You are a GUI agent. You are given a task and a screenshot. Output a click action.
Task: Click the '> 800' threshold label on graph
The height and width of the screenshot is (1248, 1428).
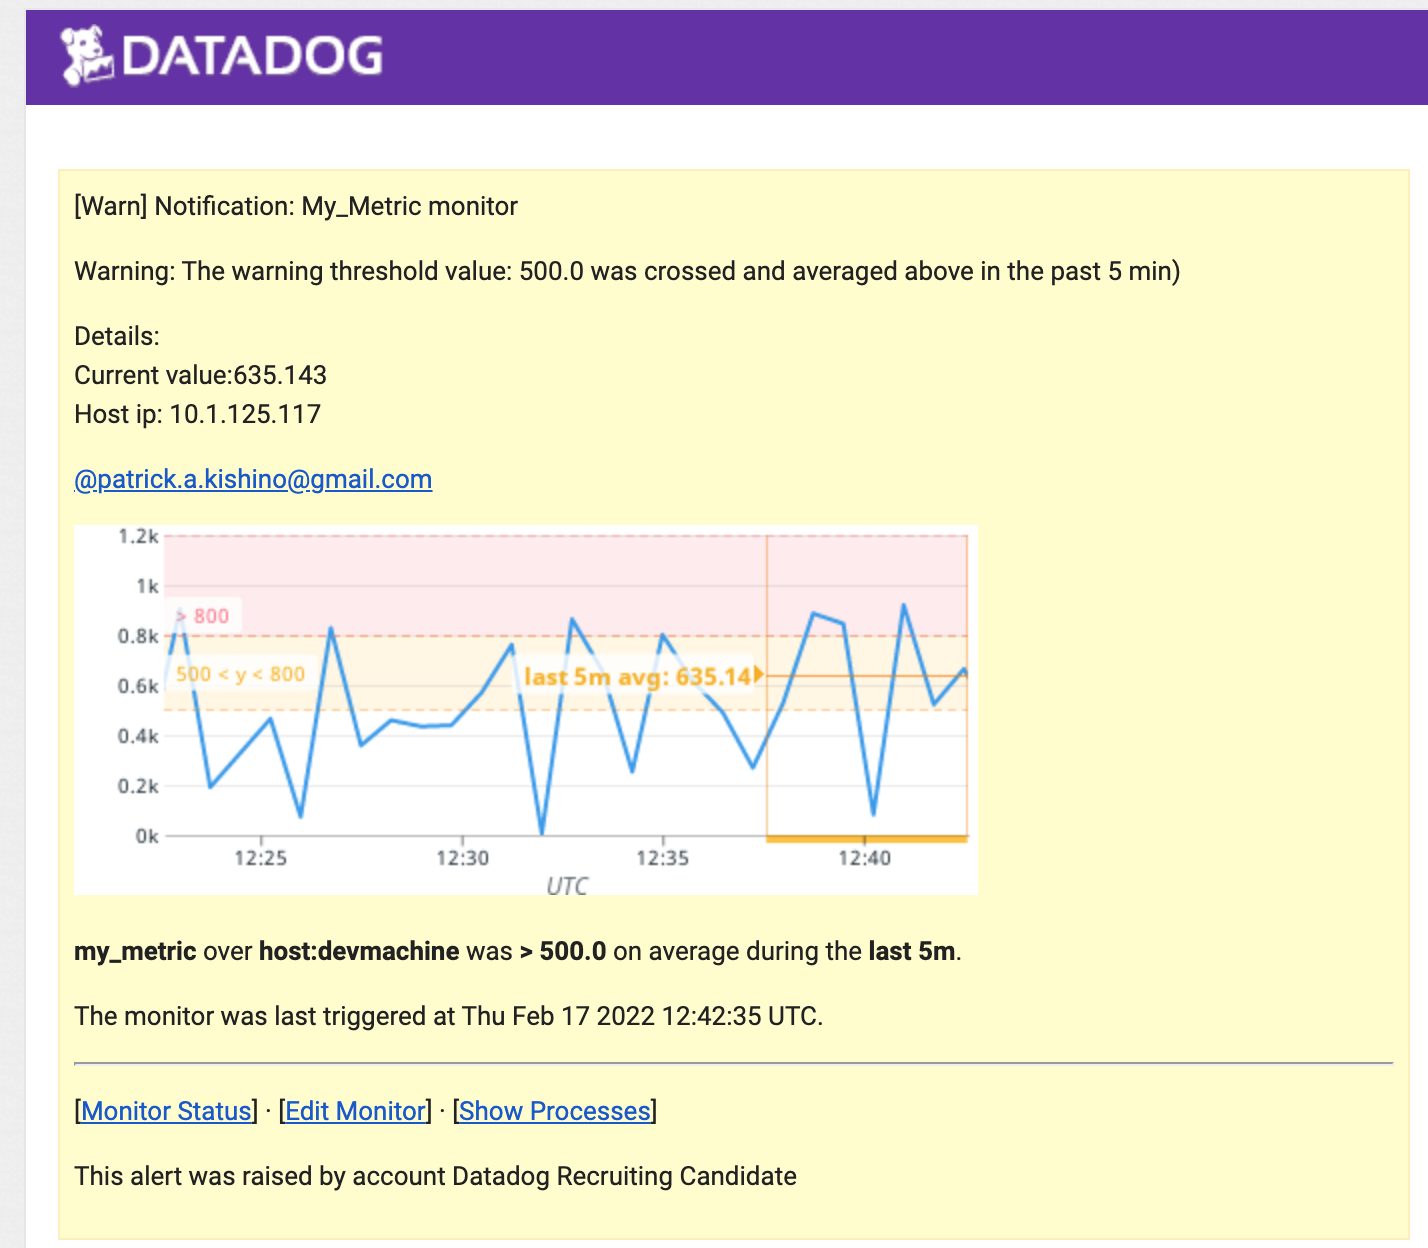coord(203,616)
